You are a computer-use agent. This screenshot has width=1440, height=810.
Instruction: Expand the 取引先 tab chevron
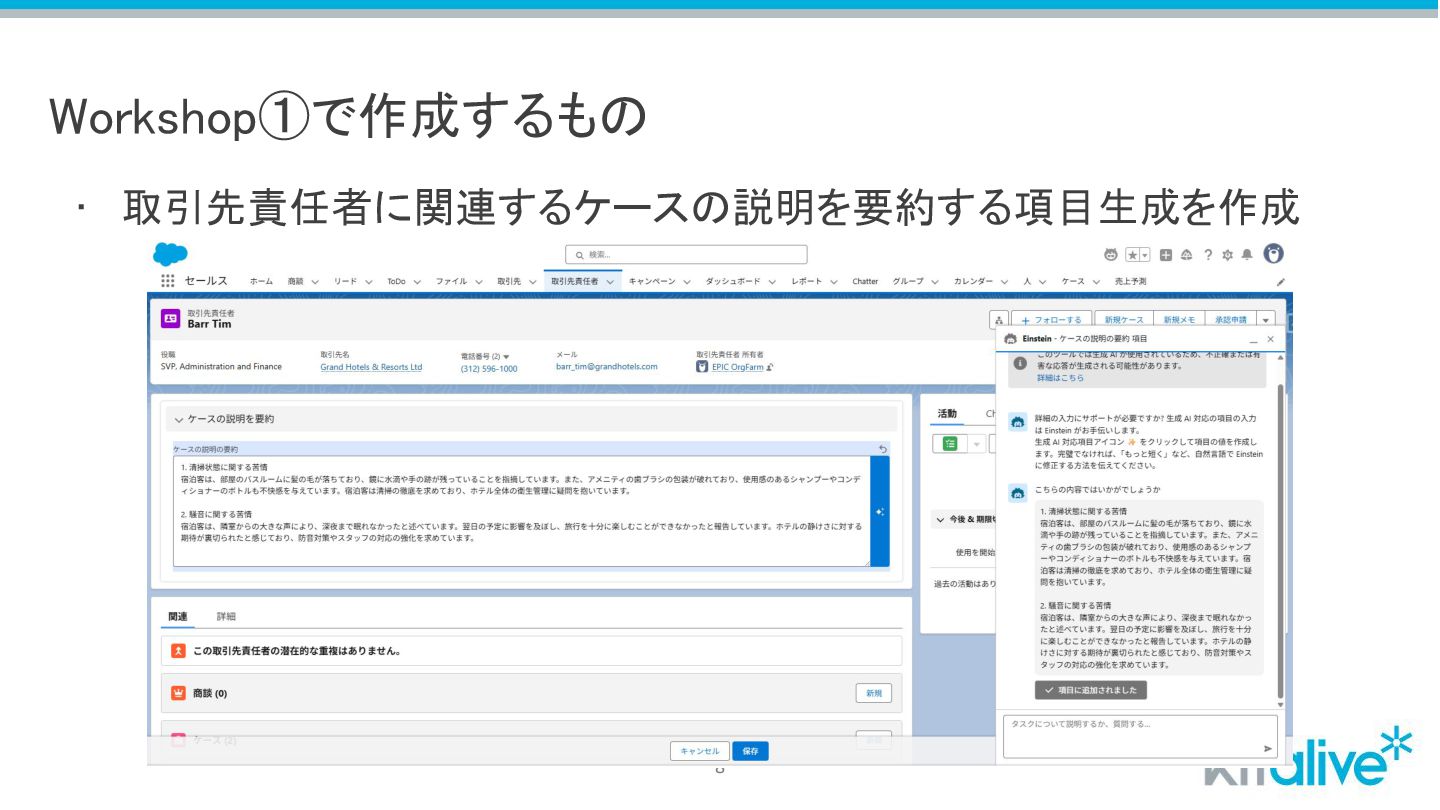click(x=533, y=282)
